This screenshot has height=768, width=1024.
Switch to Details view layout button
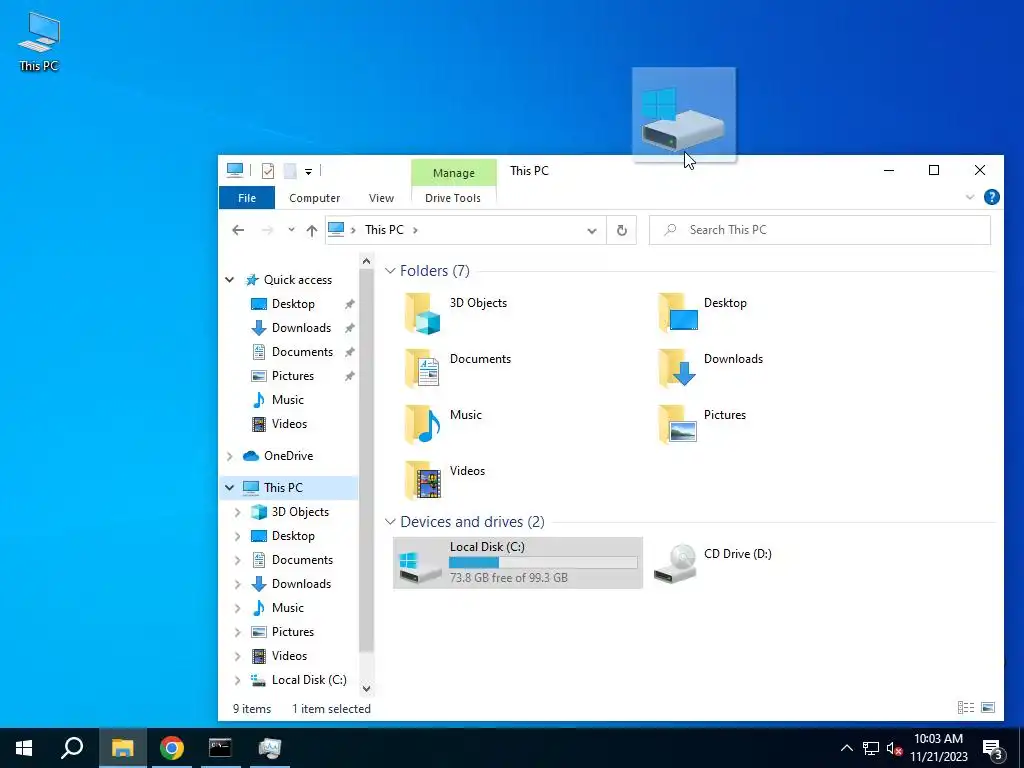coord(966,708)
